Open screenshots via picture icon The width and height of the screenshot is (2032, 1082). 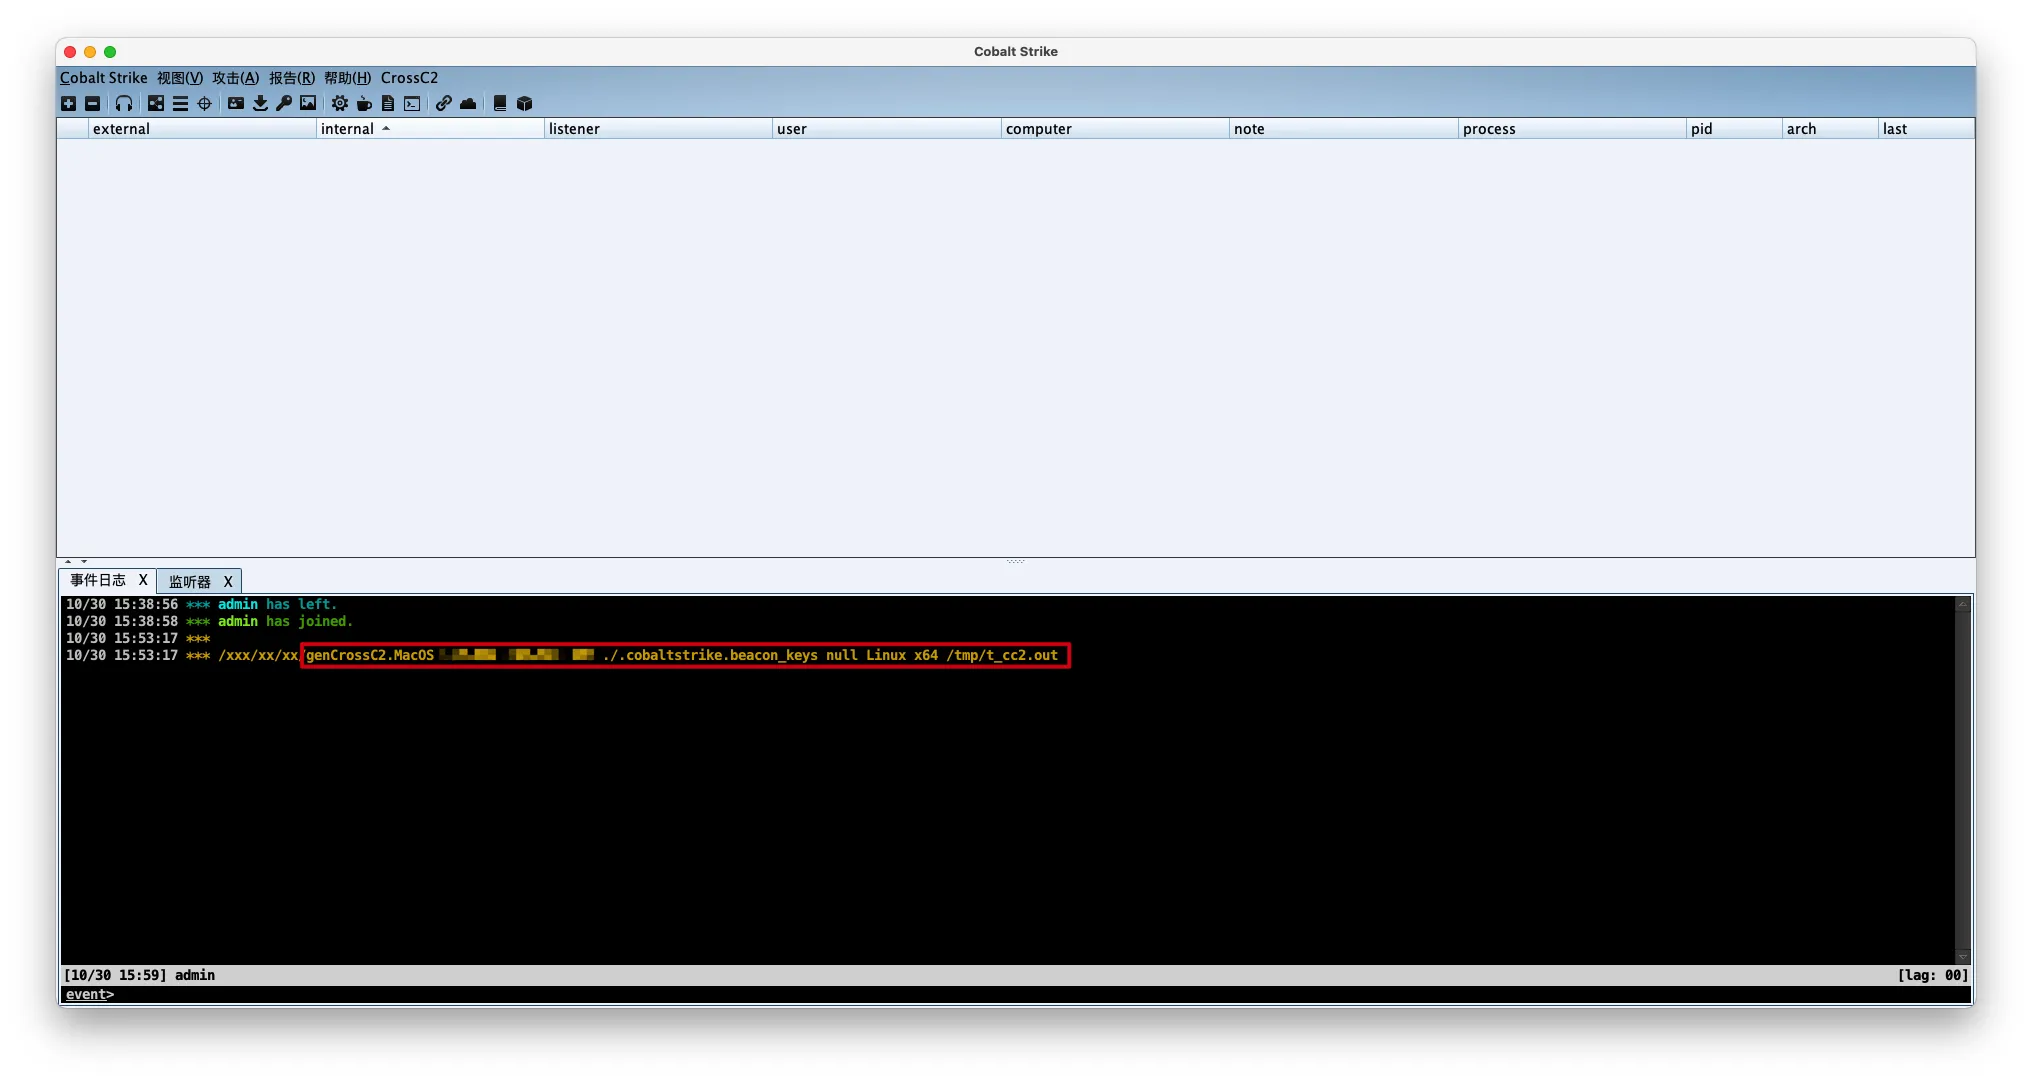(308, 104)
